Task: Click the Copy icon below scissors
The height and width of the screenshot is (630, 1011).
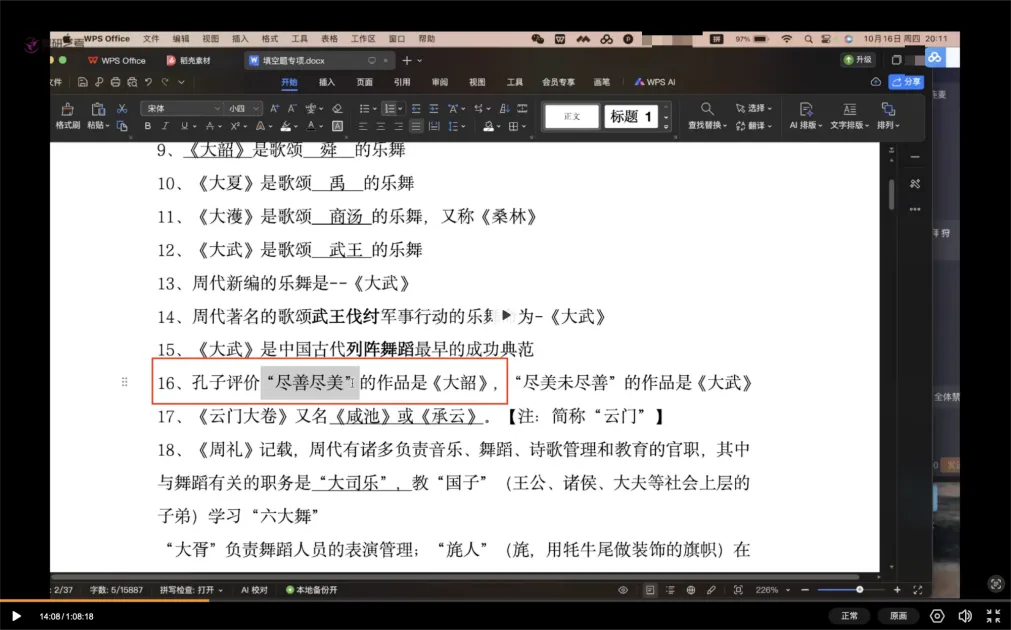Action: (x=122, y=126)
